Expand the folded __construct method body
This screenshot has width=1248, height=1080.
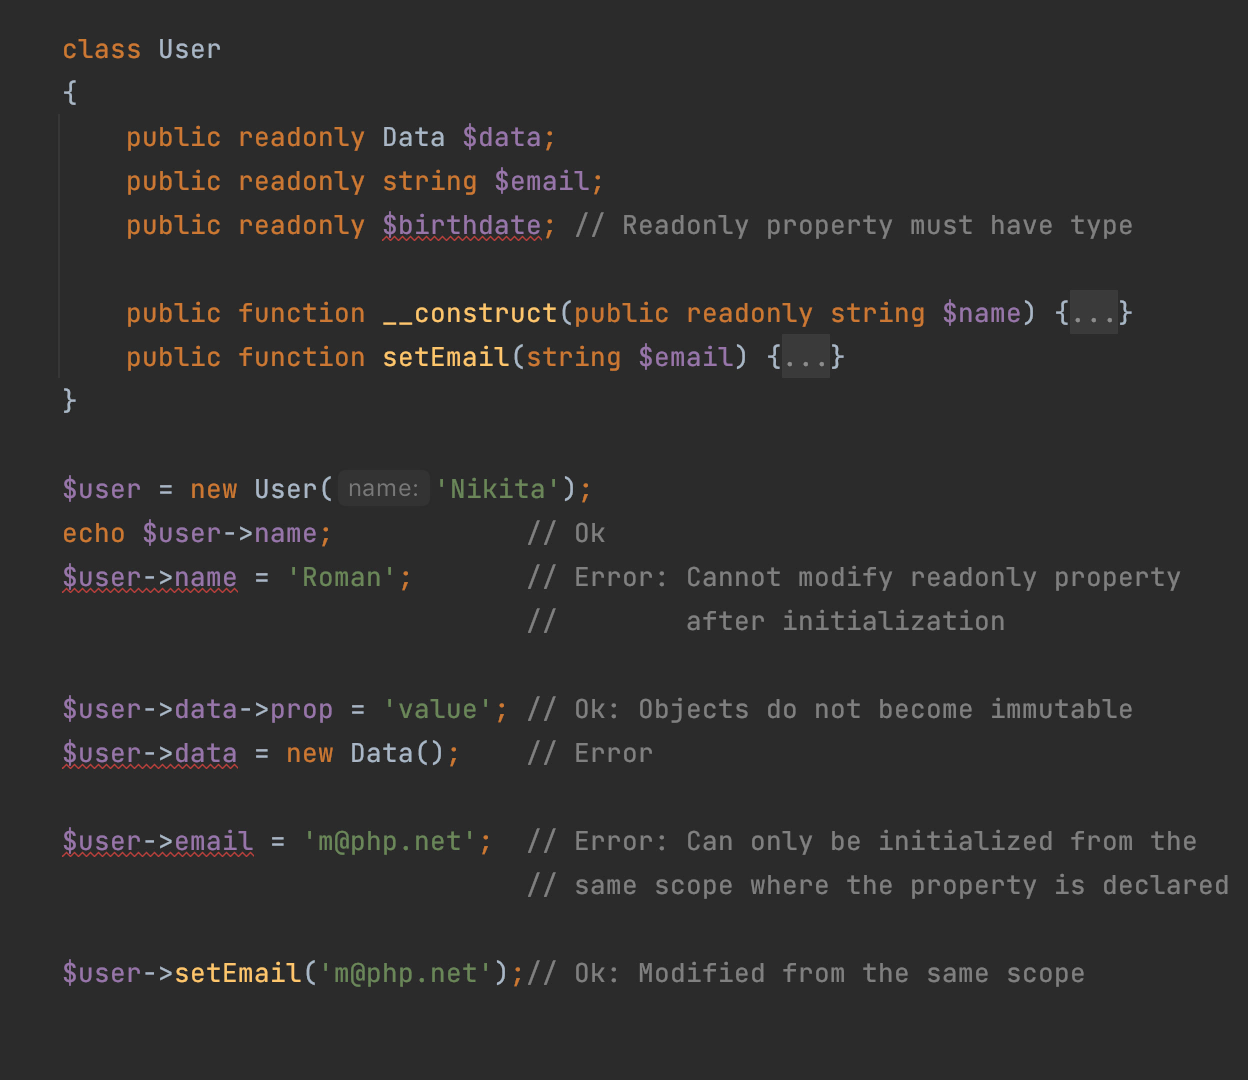[1094, 314]
